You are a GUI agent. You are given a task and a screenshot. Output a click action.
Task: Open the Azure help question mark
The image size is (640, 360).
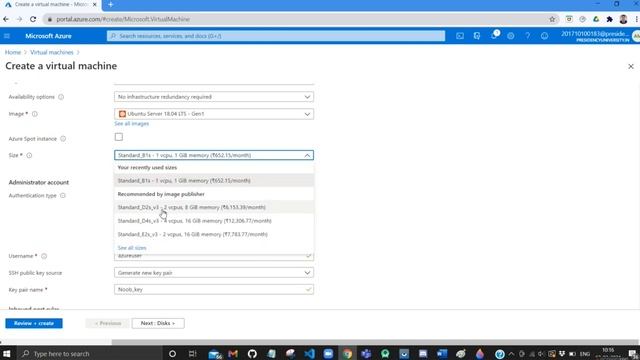(x=527, y=36)
